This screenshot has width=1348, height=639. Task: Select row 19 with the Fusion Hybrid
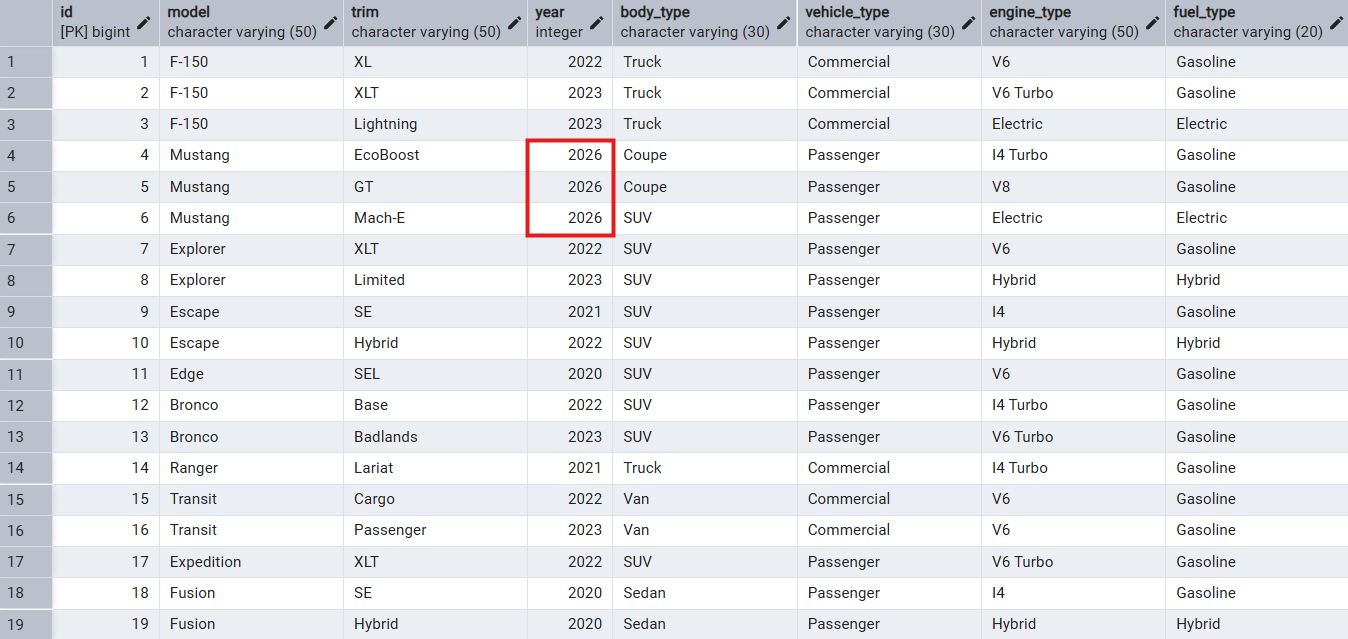26,623
